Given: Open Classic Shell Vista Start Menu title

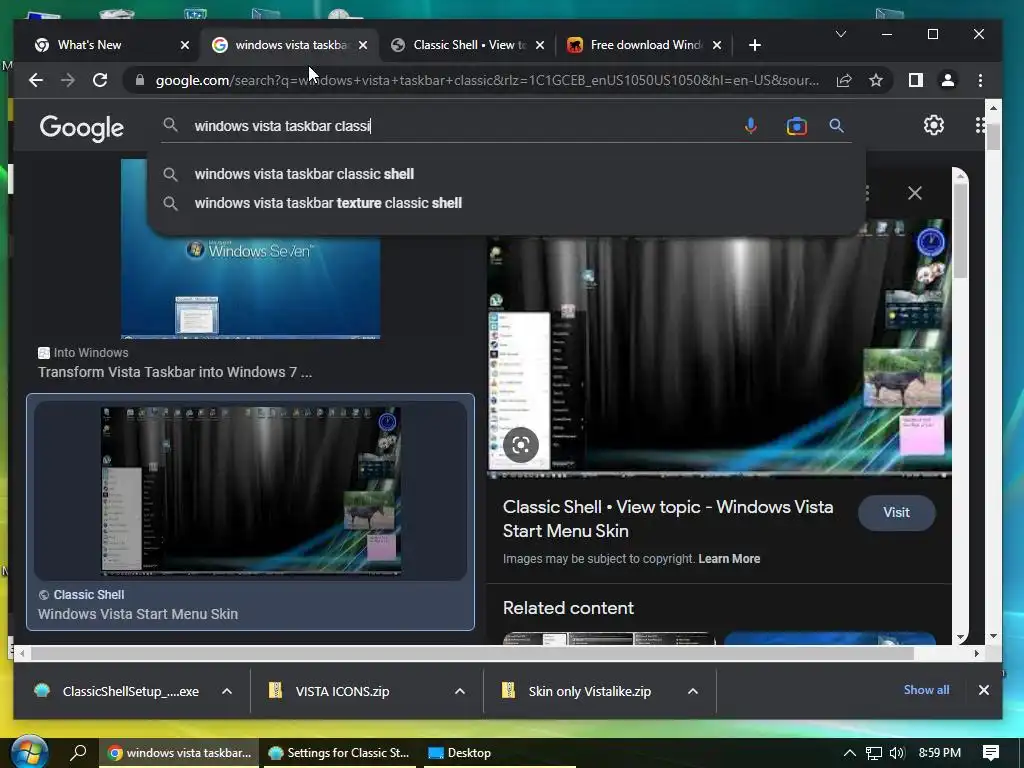Looking at the screenshot, I should pyautogui.click(x=667, y=519).
